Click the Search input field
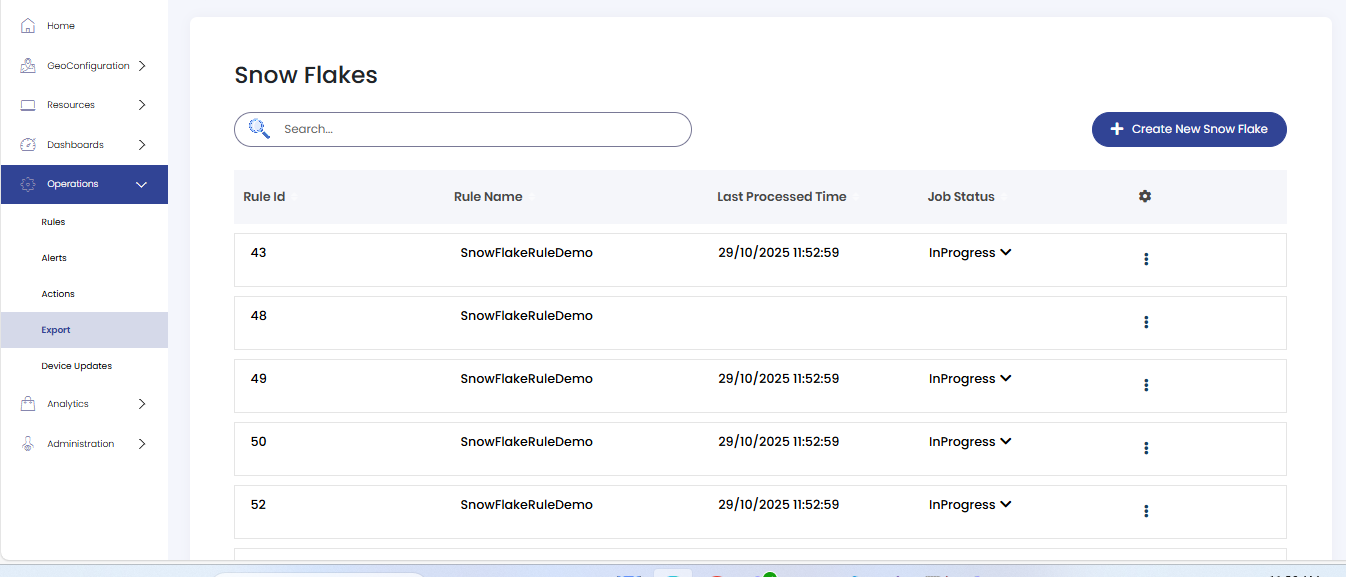The width and height of the screenshot is (1346, 577). [x=463, y=129]
